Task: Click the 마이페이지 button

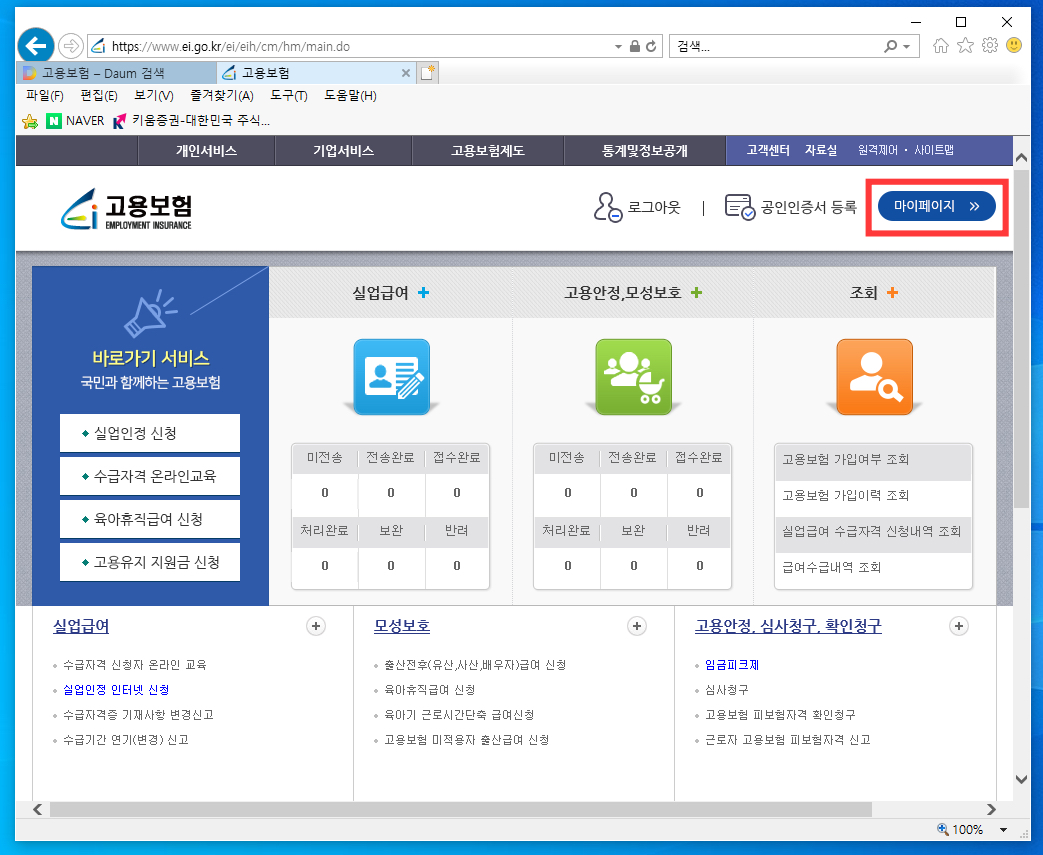Action: pos(937,206)
